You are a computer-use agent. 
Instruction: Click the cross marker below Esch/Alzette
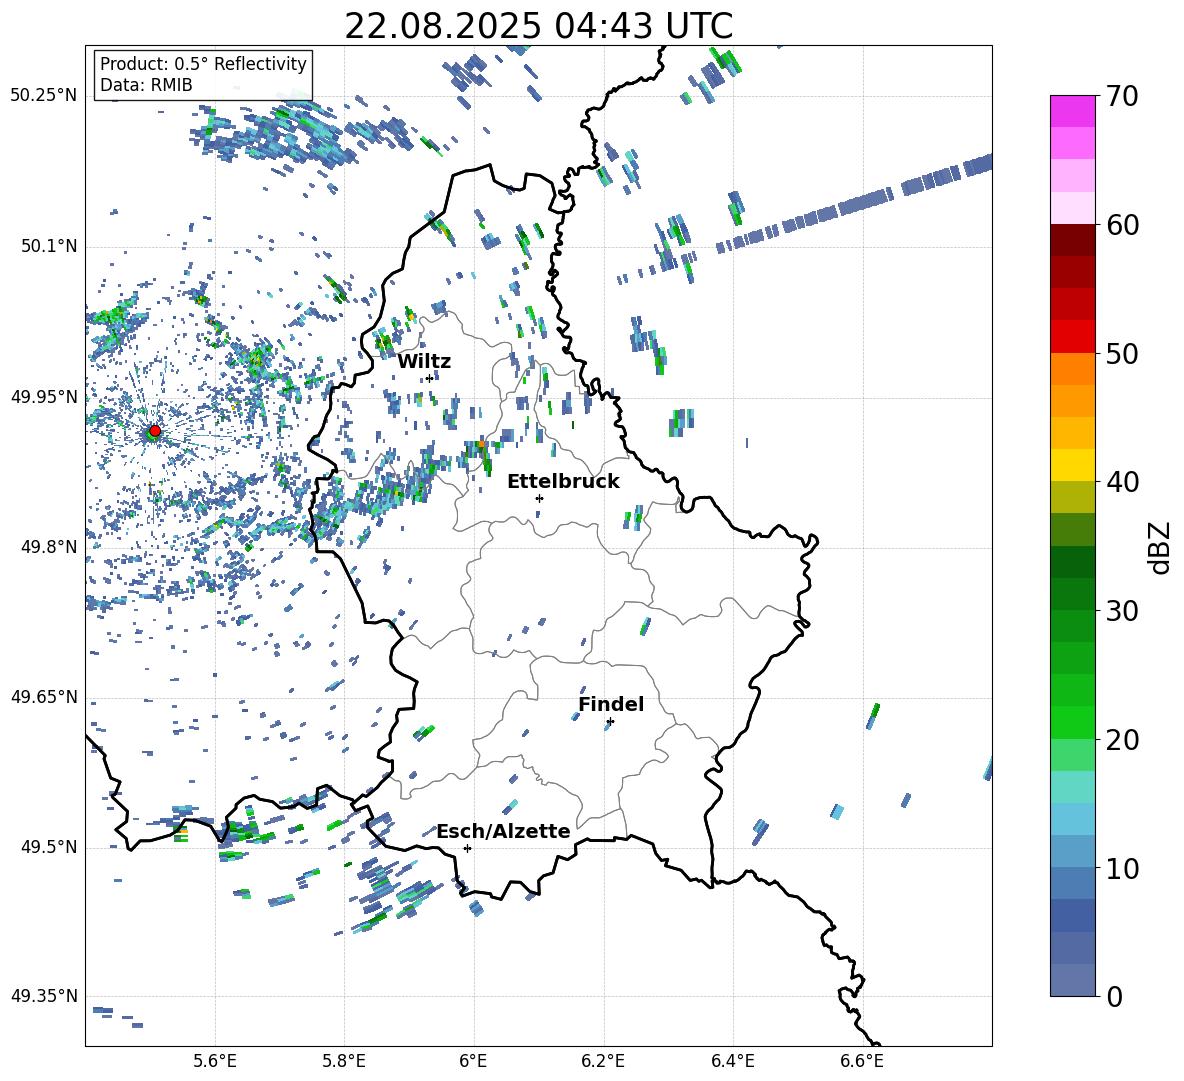pyautogui.click(x=467, y=848)
